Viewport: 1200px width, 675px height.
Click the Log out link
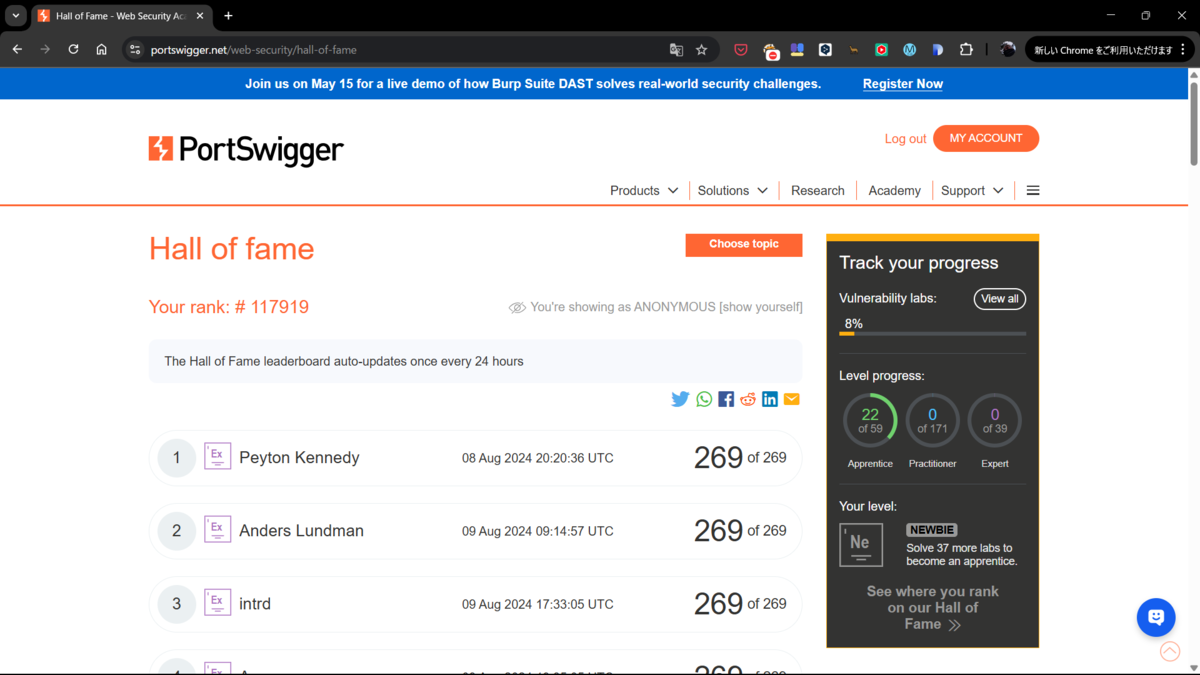coord(905,139)
